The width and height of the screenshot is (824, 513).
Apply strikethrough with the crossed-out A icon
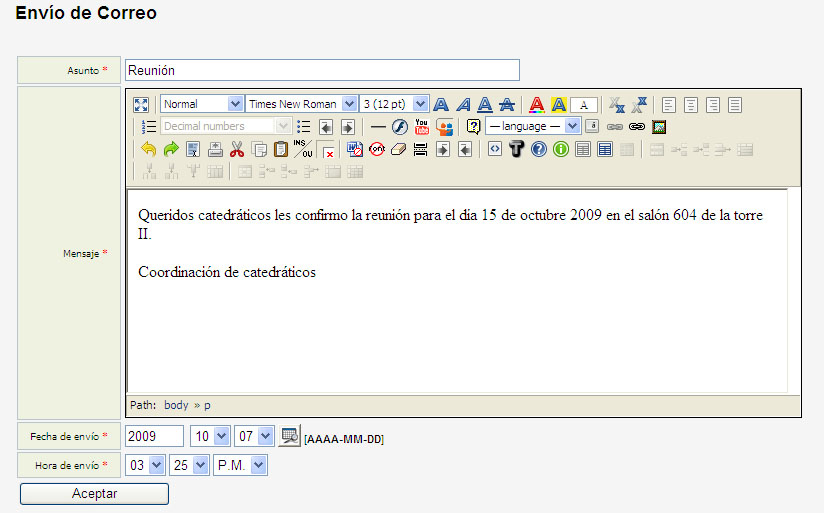click(507, 105)
